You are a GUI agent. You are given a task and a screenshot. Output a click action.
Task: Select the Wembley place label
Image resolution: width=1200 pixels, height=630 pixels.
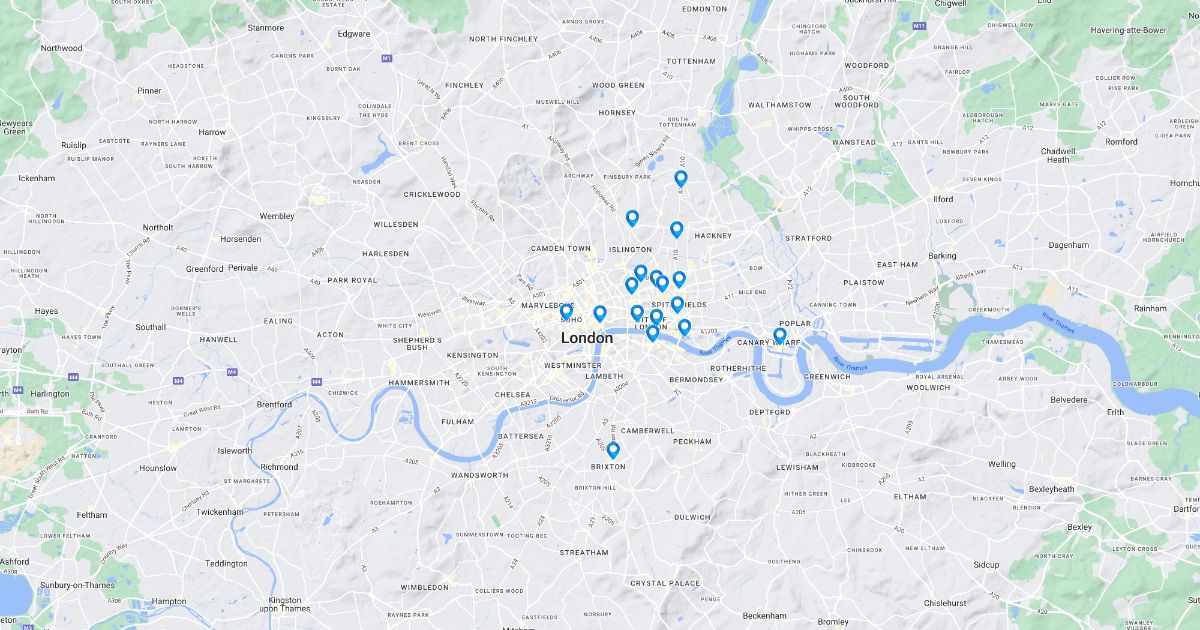(x=277, y=216)
